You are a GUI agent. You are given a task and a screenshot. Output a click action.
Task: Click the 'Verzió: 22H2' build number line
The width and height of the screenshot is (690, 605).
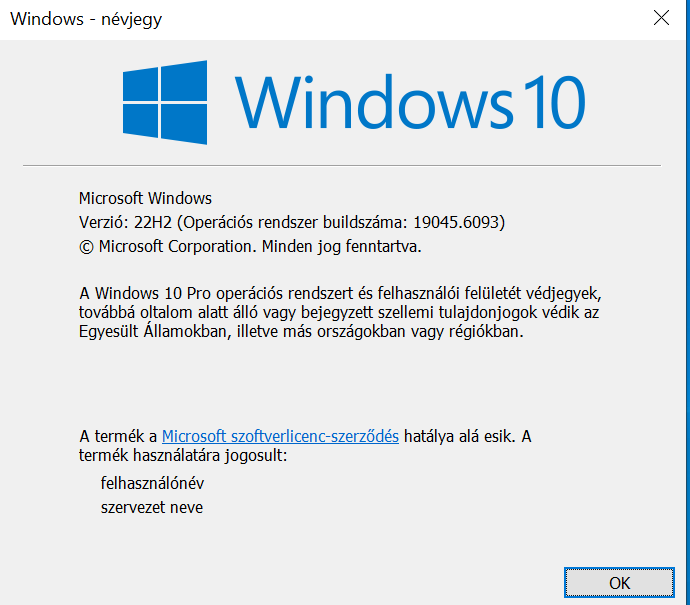[292, 222]
